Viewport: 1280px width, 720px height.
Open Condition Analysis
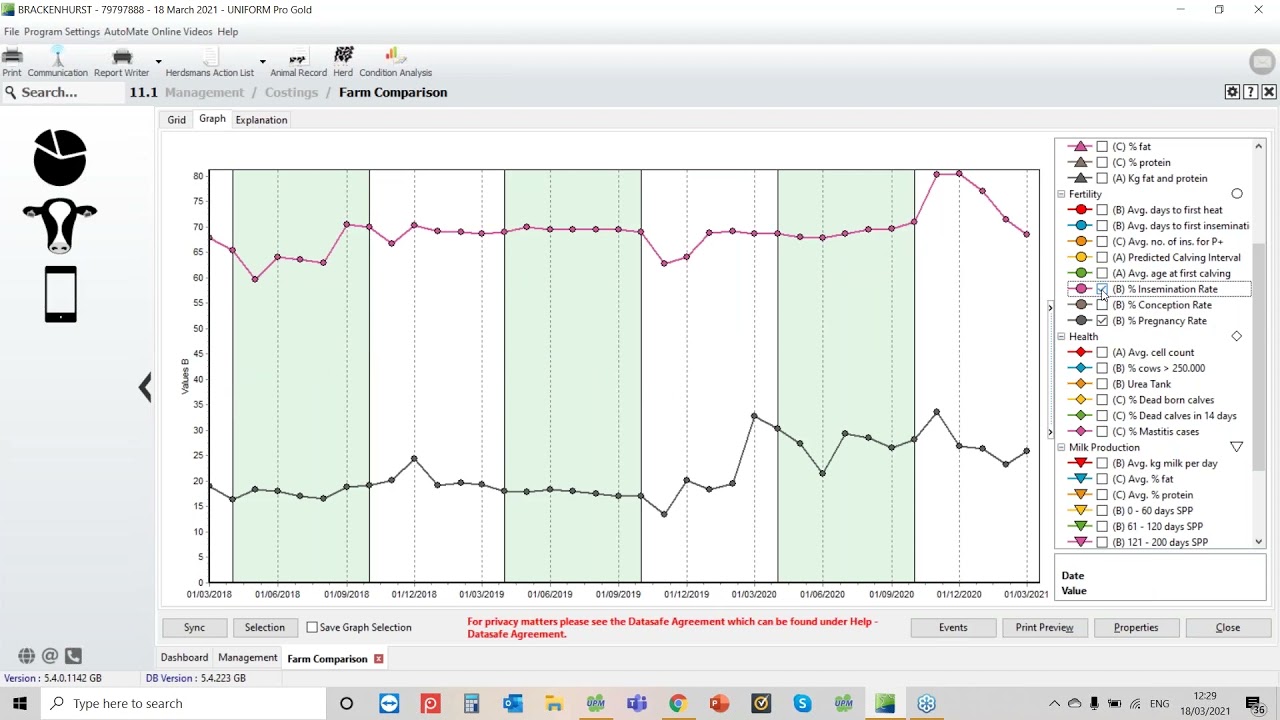tap(395, 62)
